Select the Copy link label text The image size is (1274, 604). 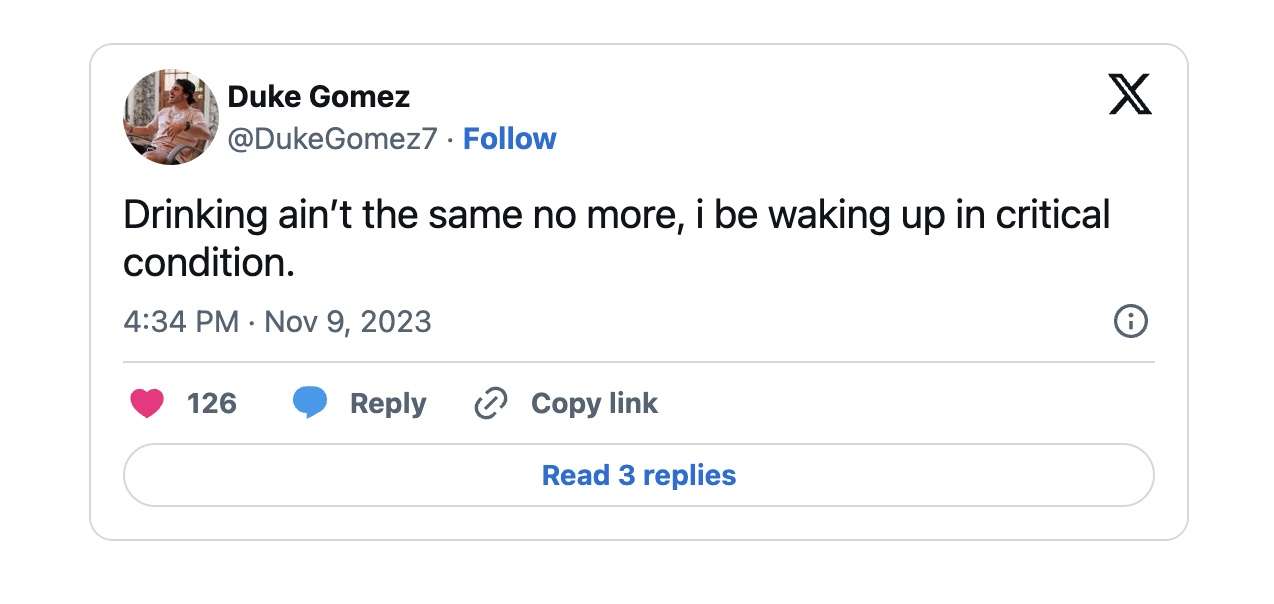tap(594, 403)
